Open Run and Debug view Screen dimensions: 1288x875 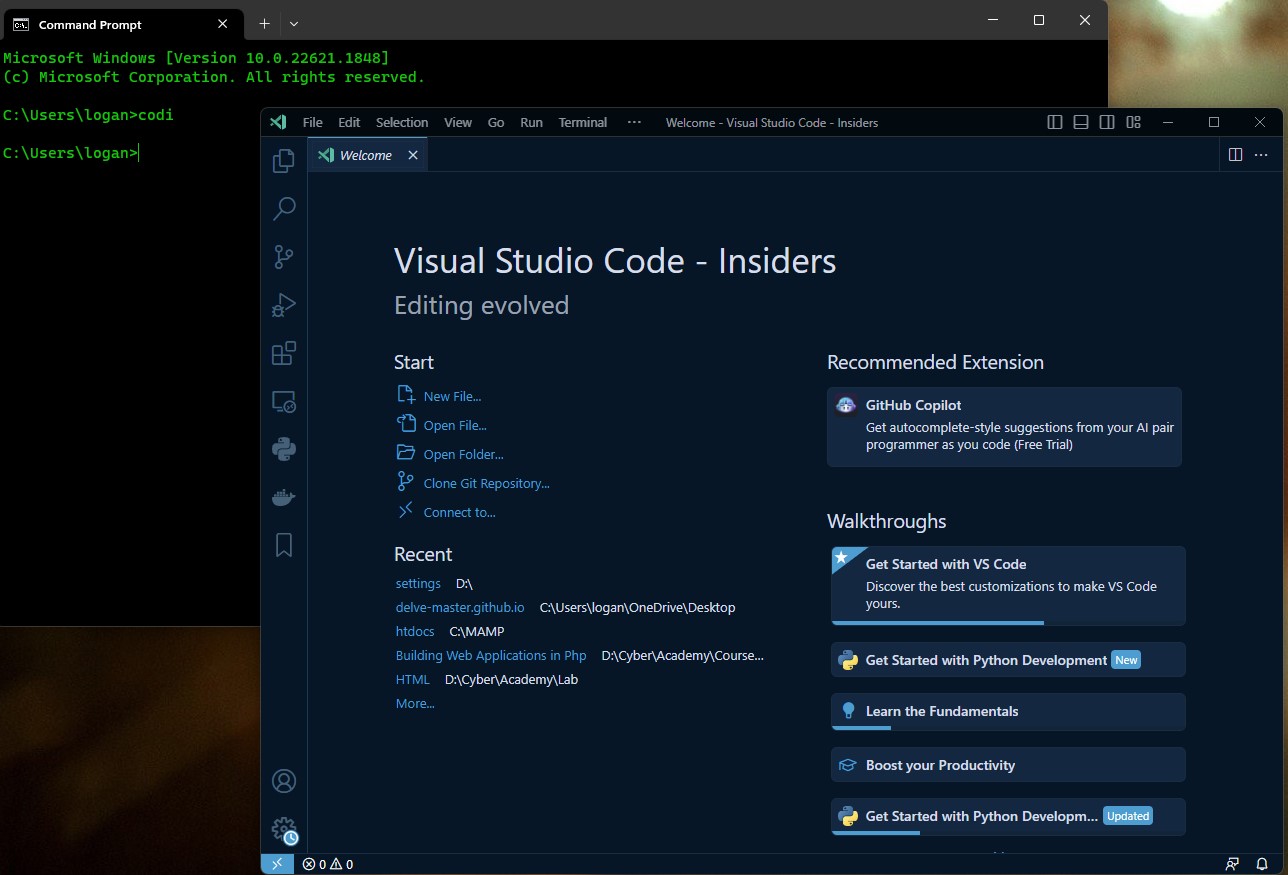point(284,305)
